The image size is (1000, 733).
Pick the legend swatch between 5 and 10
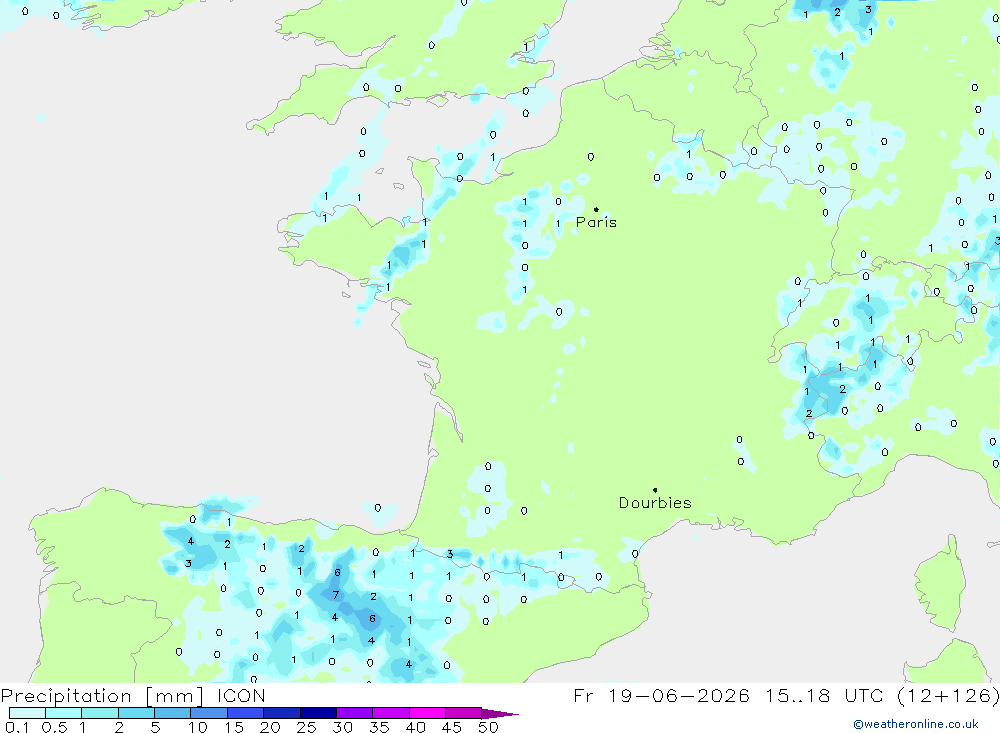(x=172, y=713)
